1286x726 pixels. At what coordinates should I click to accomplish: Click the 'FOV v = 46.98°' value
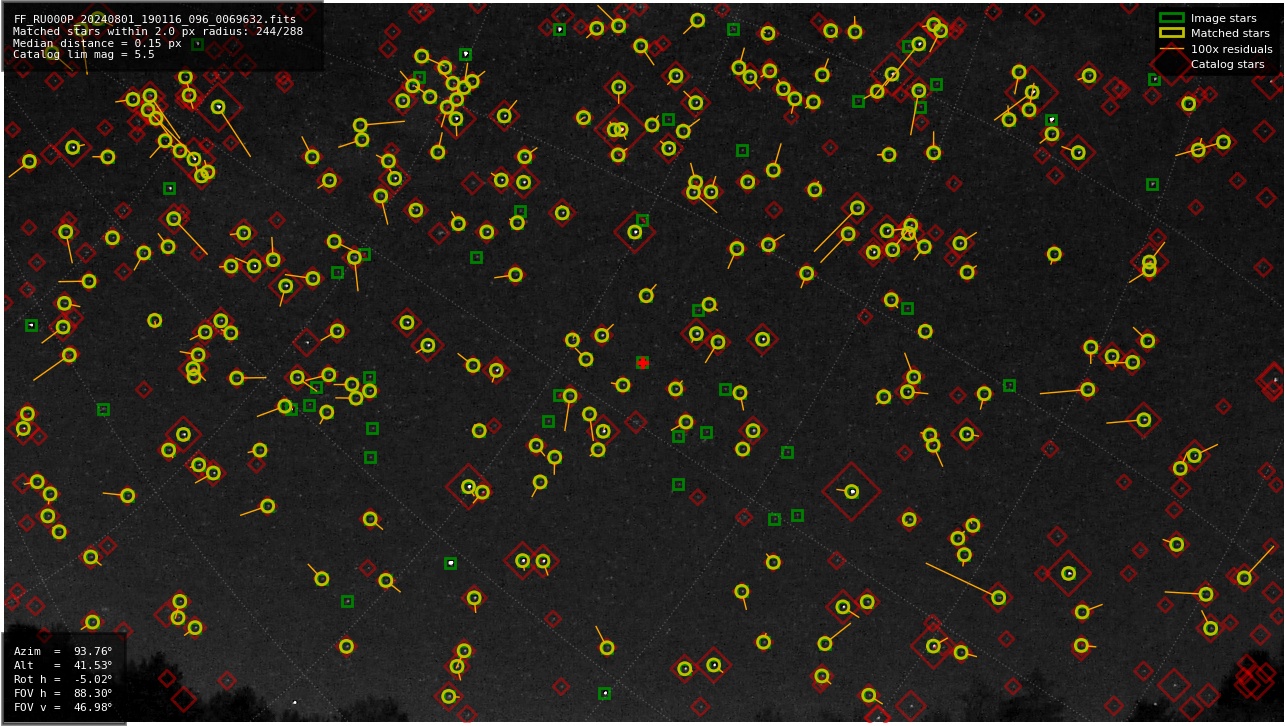pyautogui.click(x=63, y=707)
